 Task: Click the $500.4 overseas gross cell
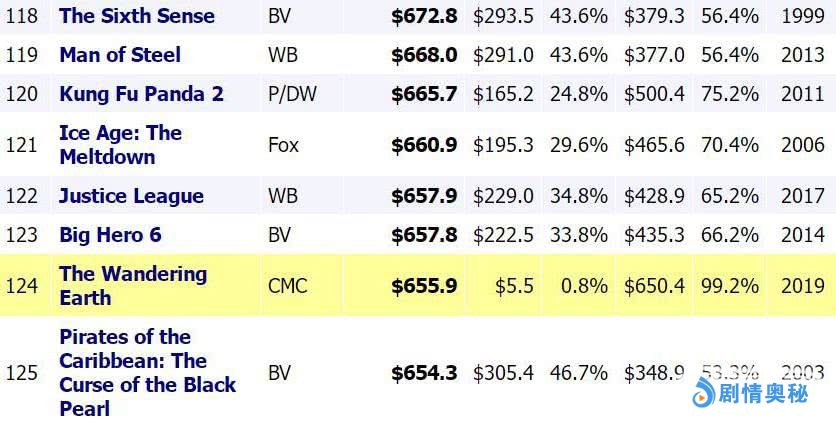pyautogui.click(x=654, y=94)
